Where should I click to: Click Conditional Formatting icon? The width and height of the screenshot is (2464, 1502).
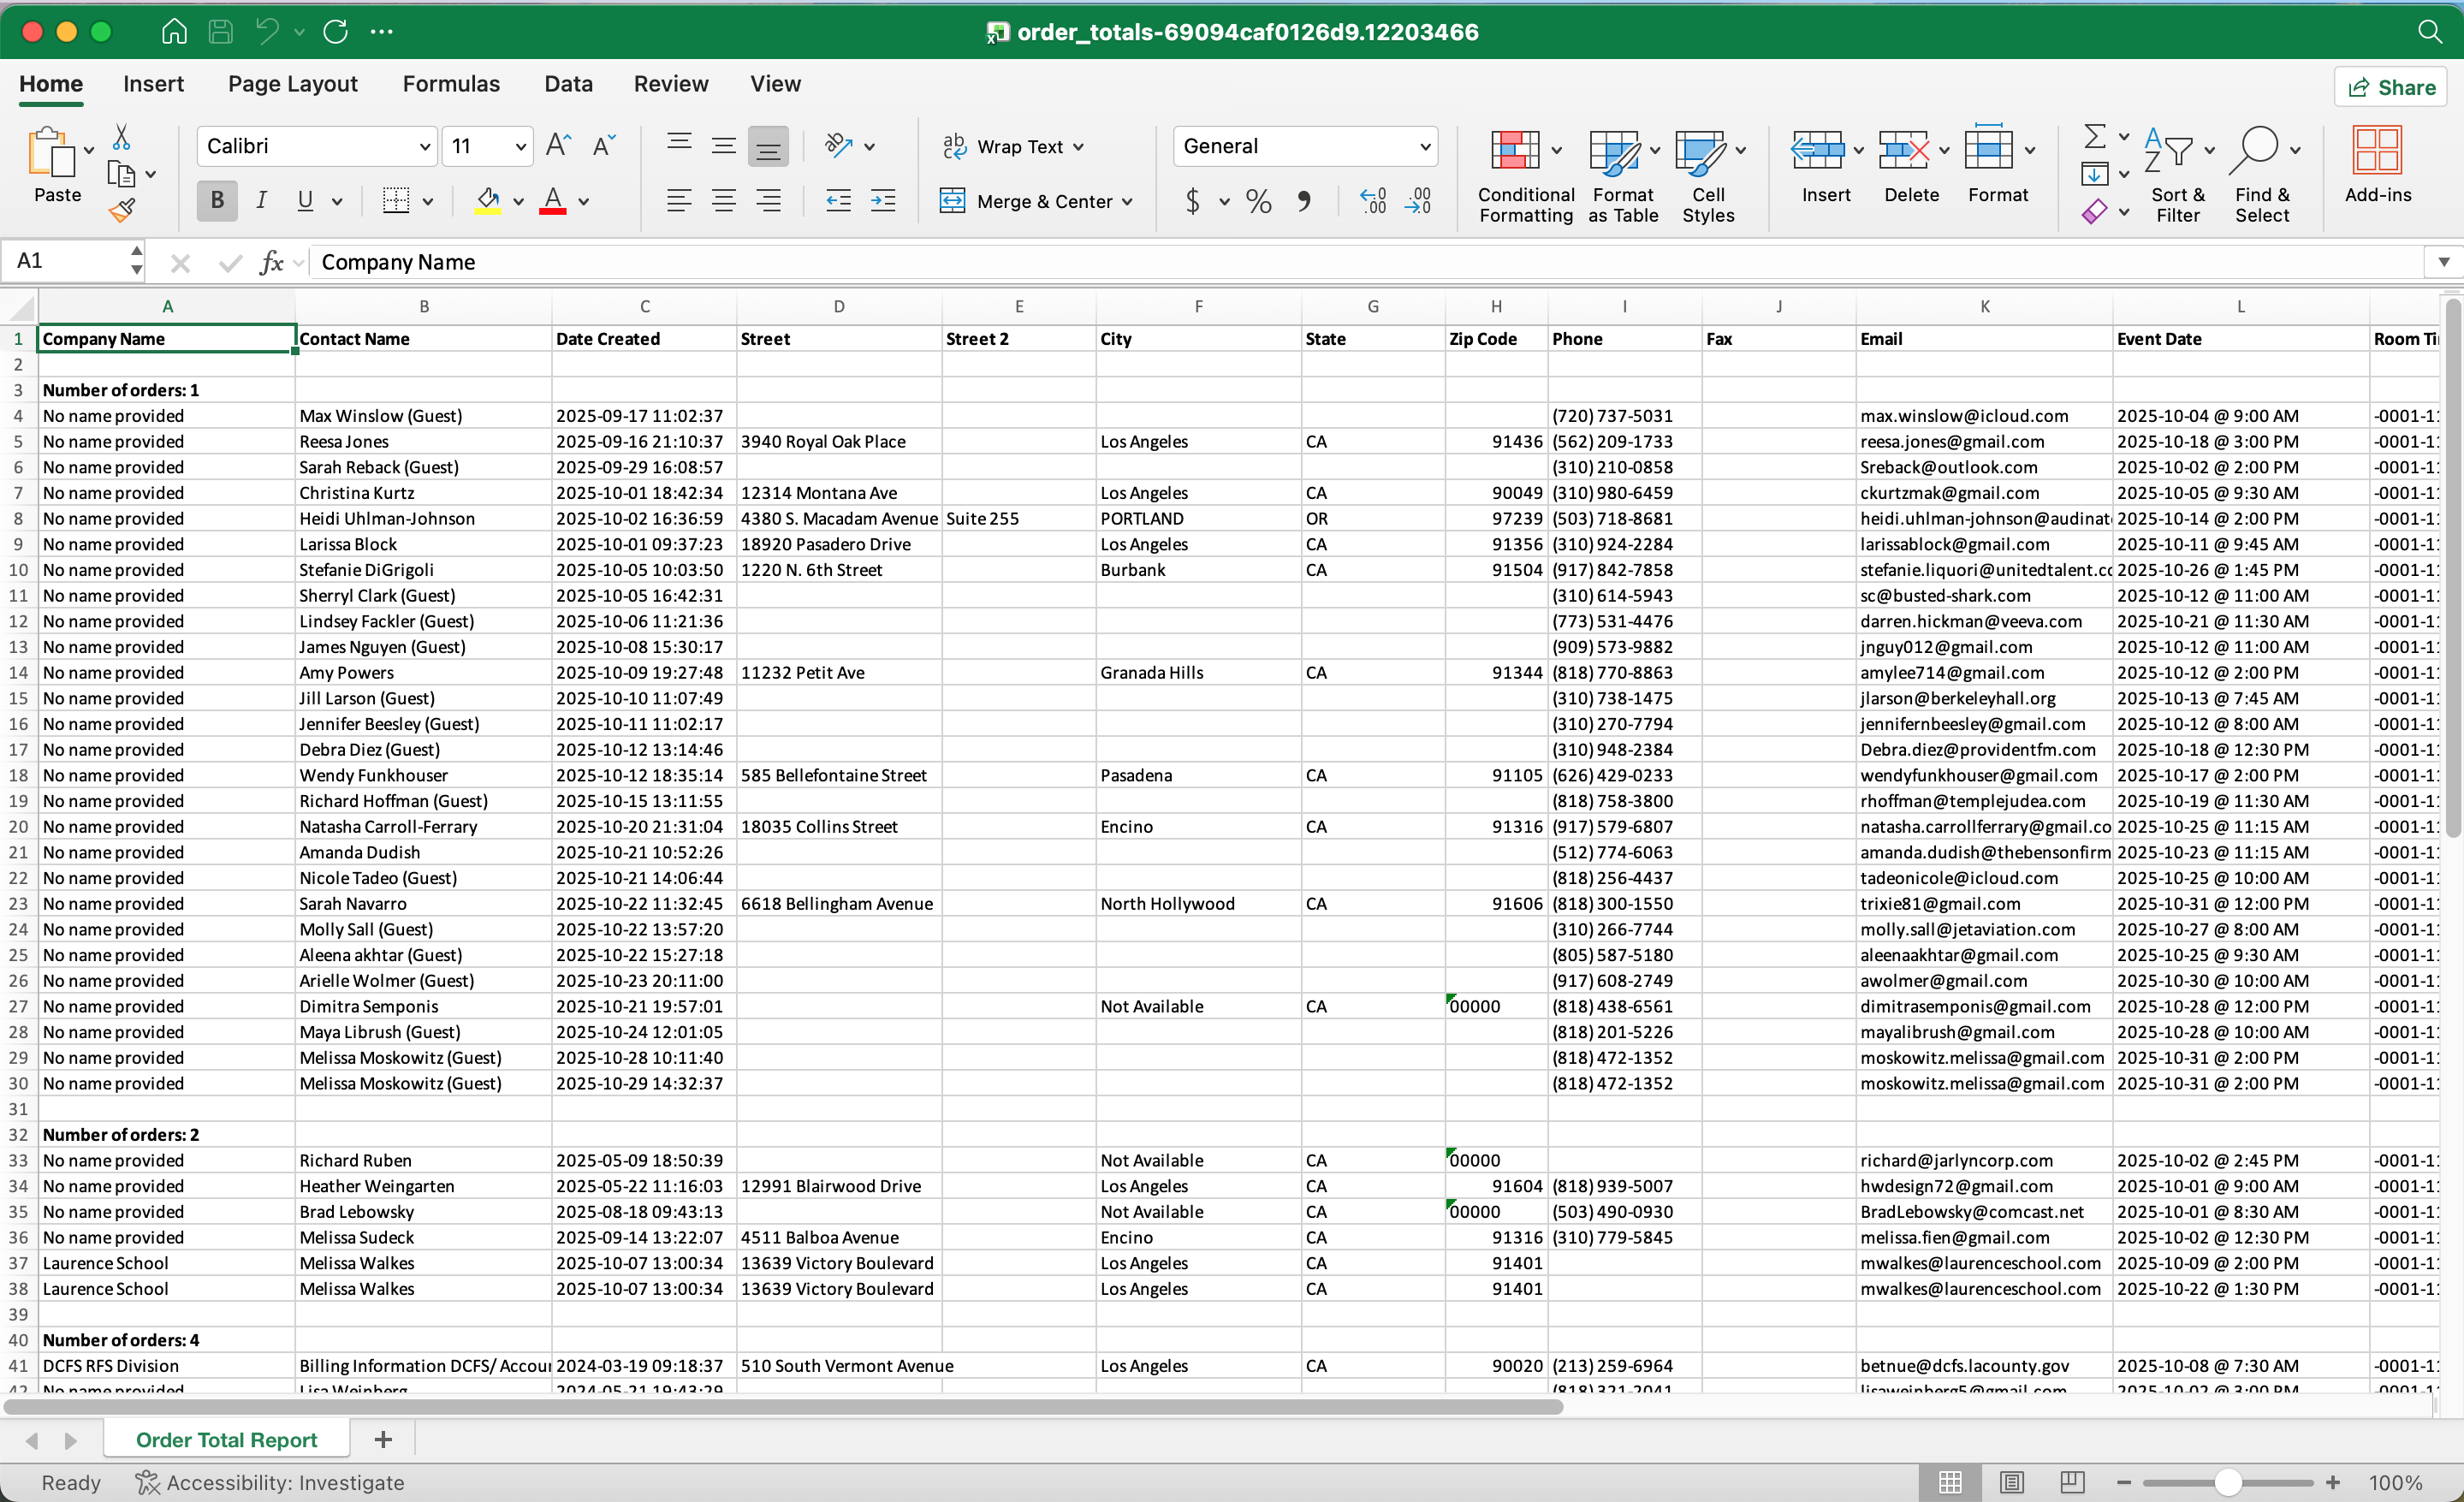1515,150
